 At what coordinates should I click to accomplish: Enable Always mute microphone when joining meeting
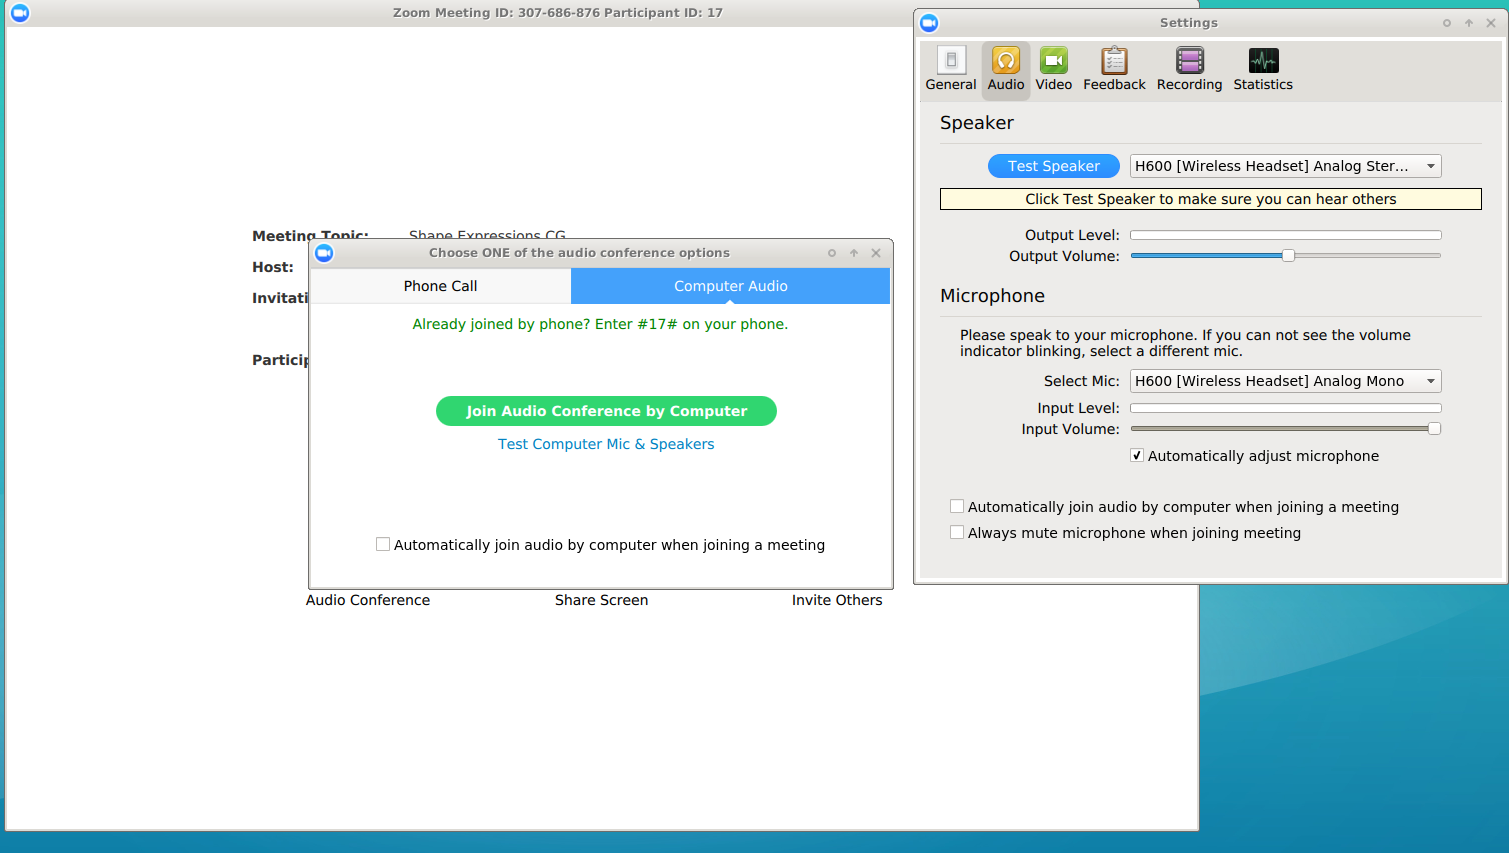[x=957, y=533]
